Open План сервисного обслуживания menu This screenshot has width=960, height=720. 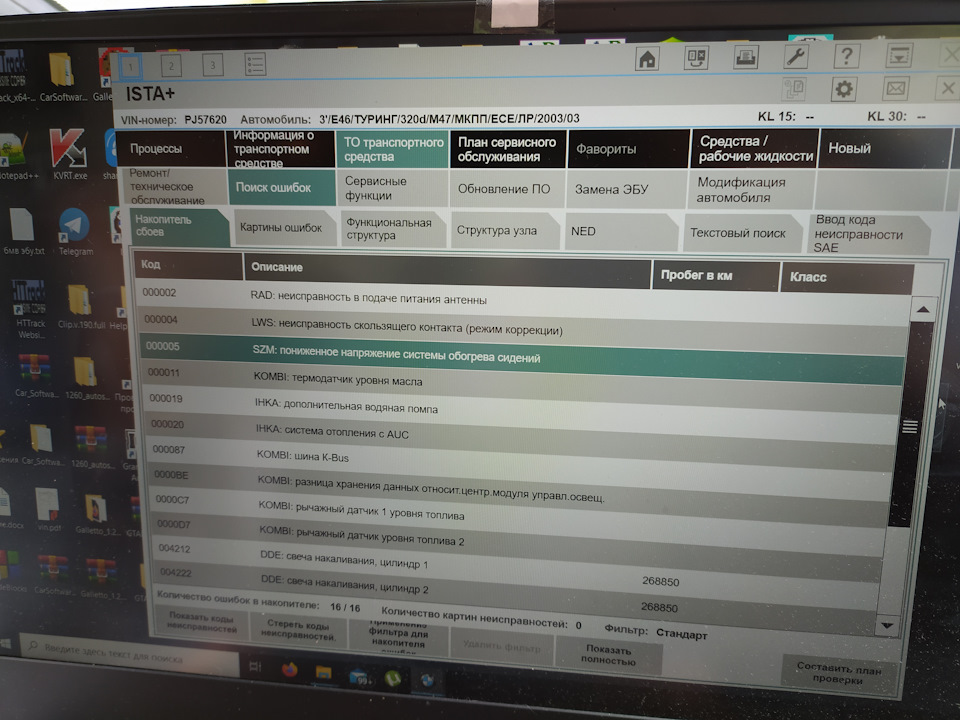pos(507,149)
